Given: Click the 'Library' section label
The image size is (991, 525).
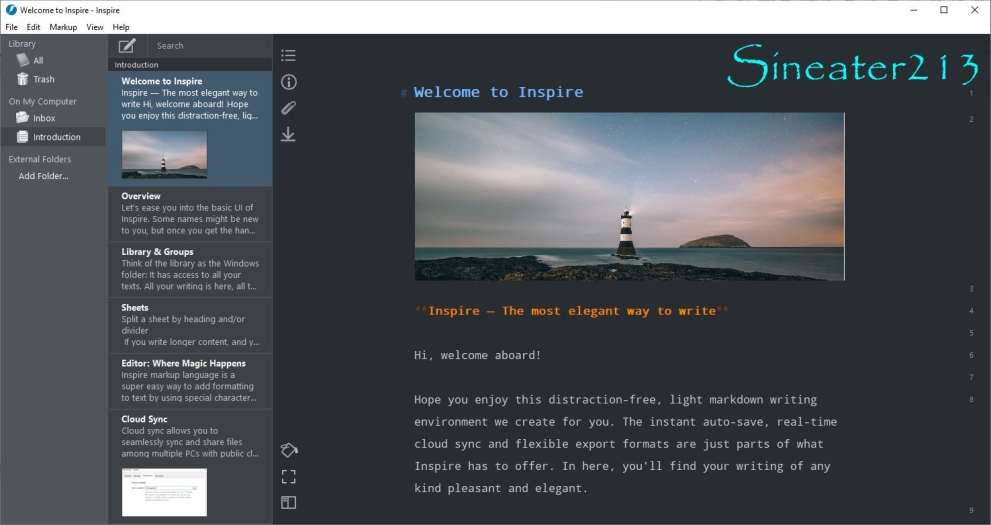Looking at the screenshot, I should [22, 44].
